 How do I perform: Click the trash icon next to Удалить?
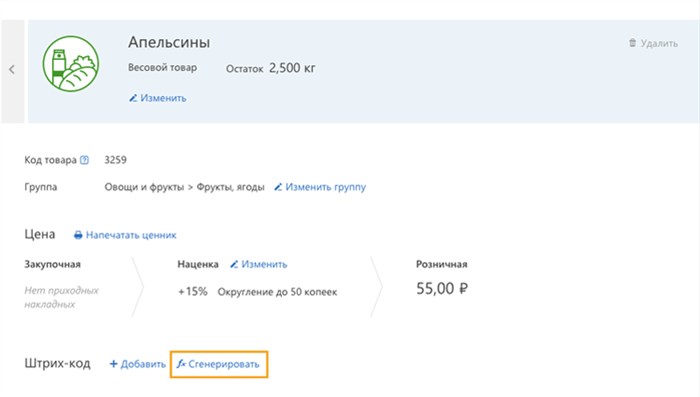[x=633, y=43]
